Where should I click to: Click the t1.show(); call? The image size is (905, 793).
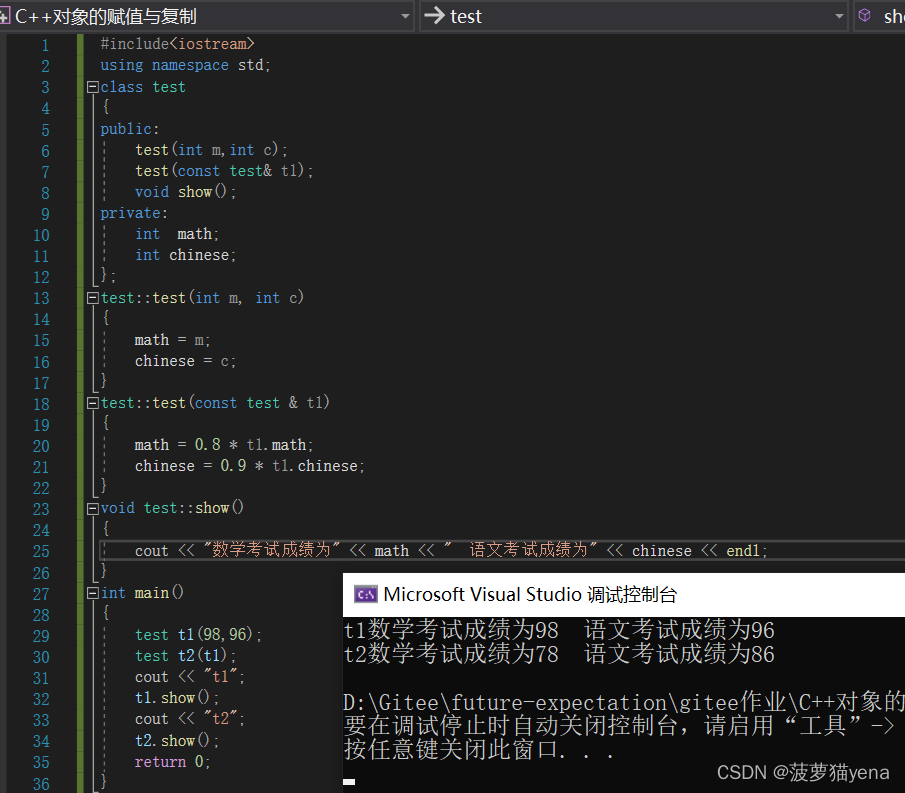coord(177,698)
